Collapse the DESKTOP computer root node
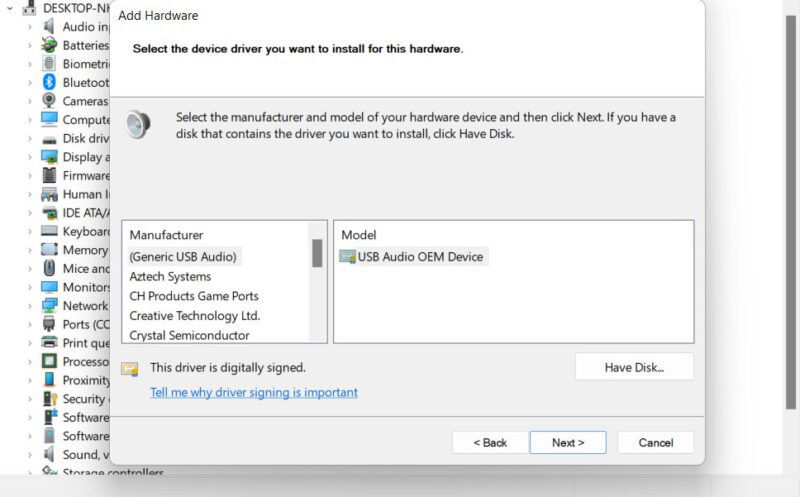 coord(9,8)
